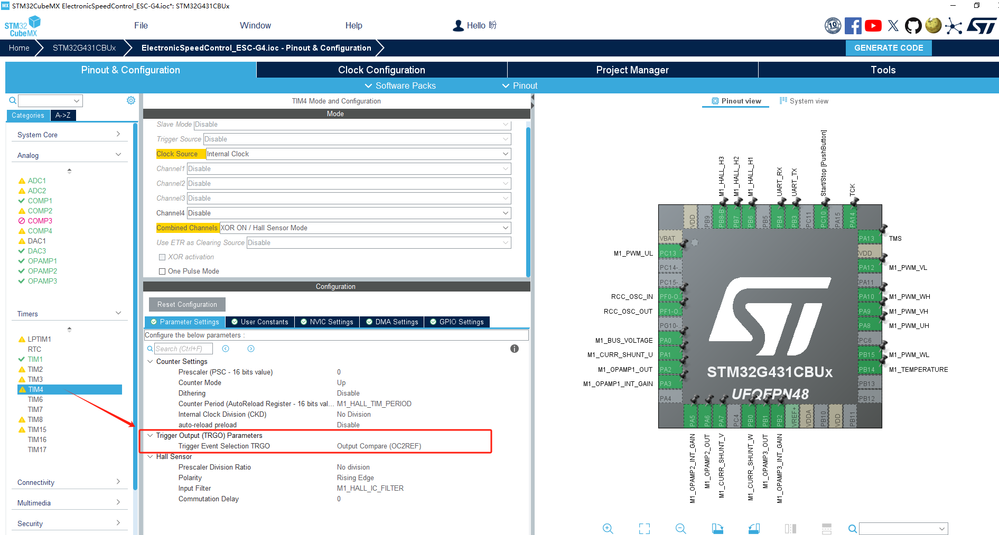The width and height of the screenshot is (999, 535).
Task: Switch to Project Manager tab
Action: pyautogui.click(x=632, y=70)
